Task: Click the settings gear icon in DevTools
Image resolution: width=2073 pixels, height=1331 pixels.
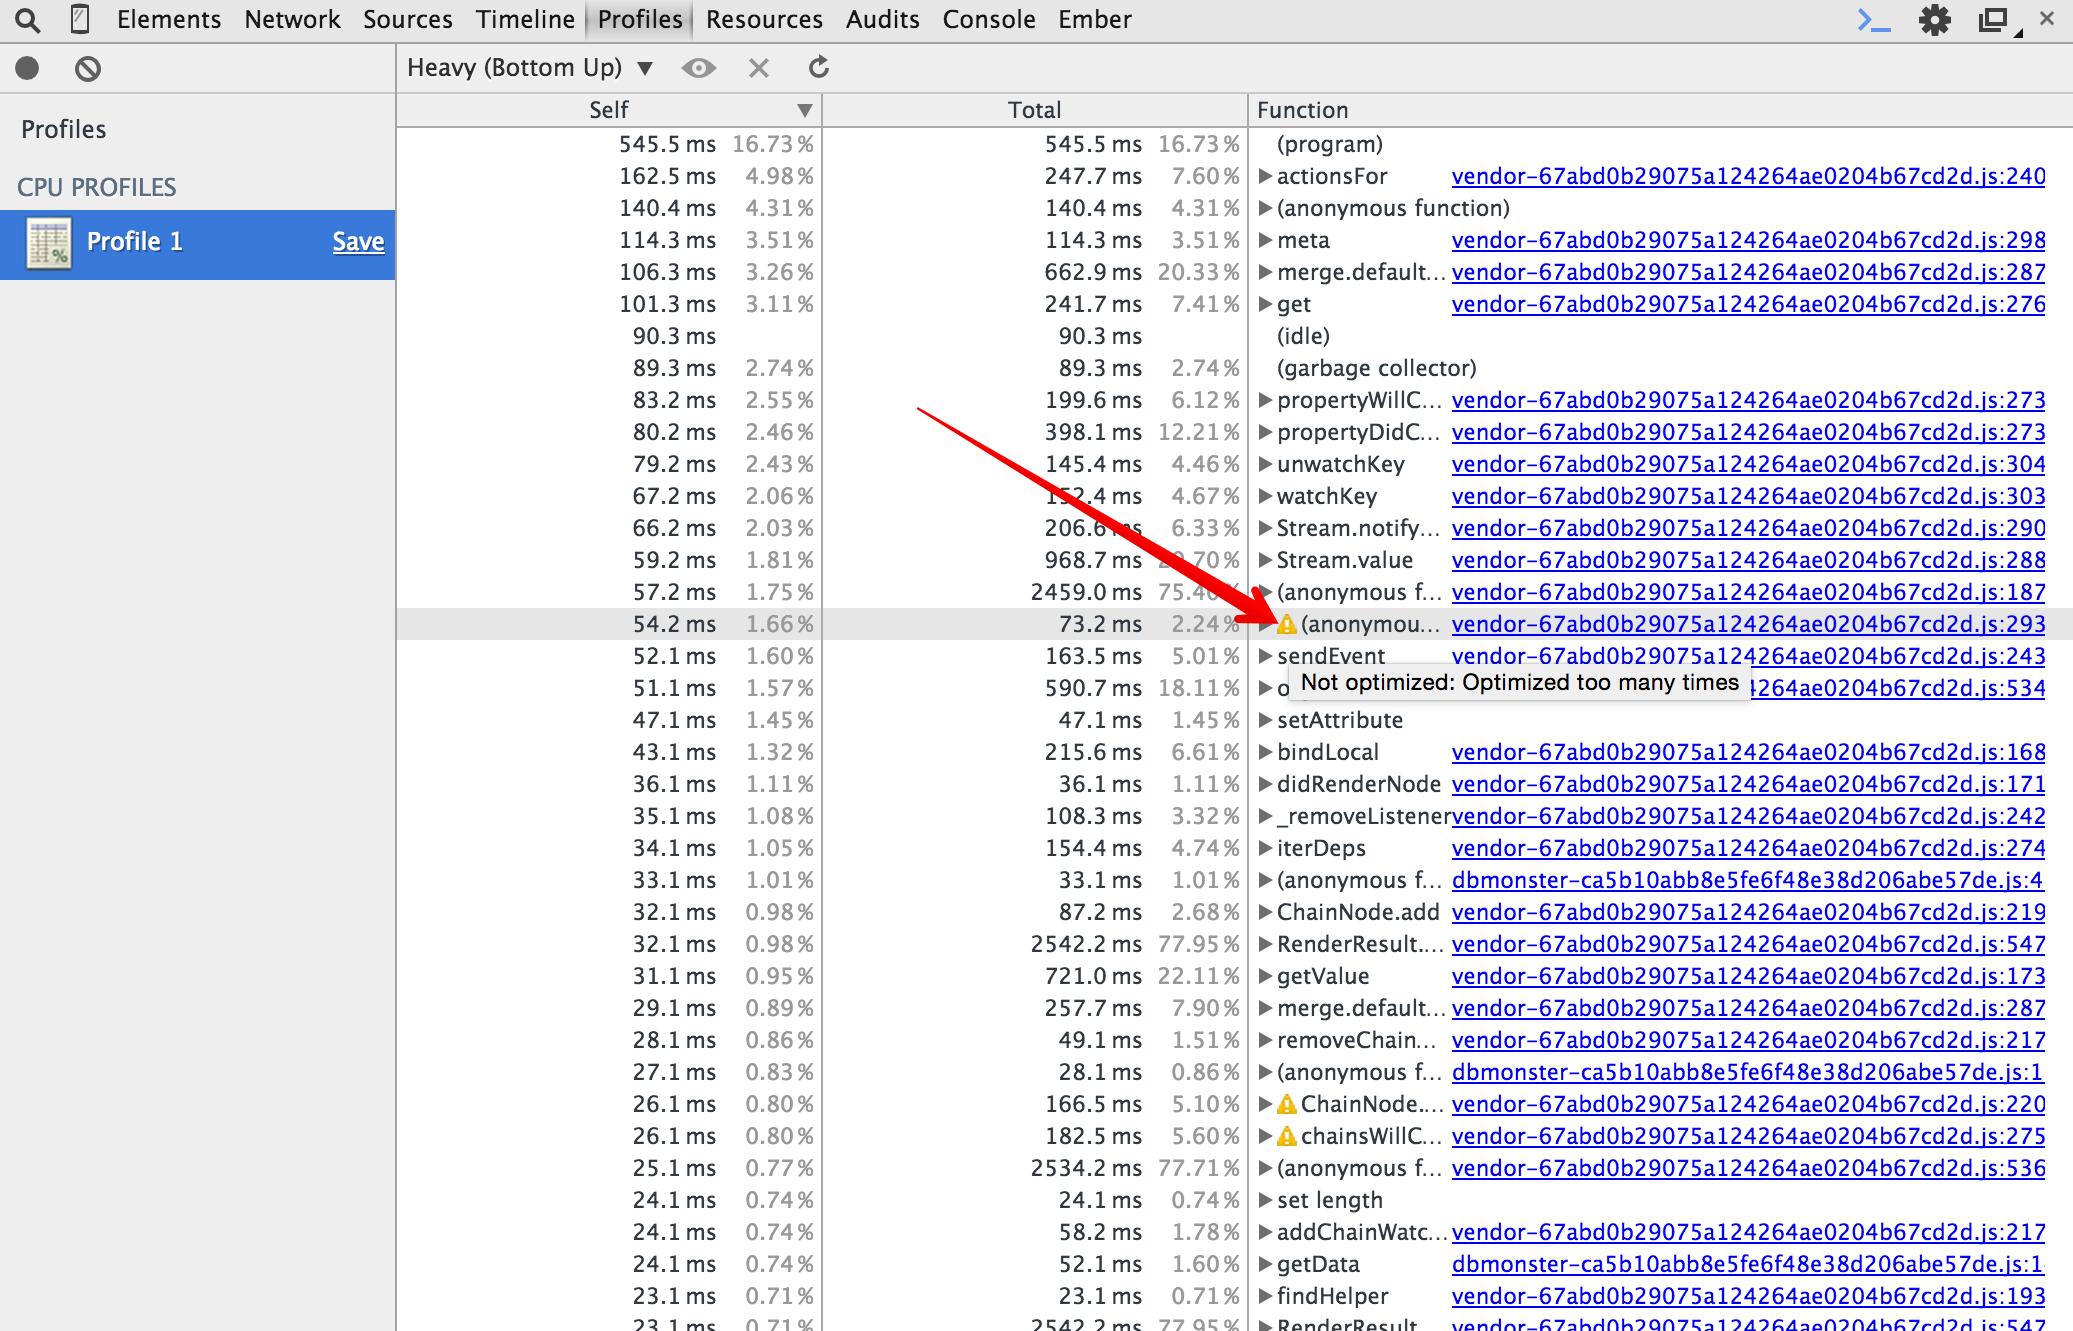Action: (x=1934, y=20)
